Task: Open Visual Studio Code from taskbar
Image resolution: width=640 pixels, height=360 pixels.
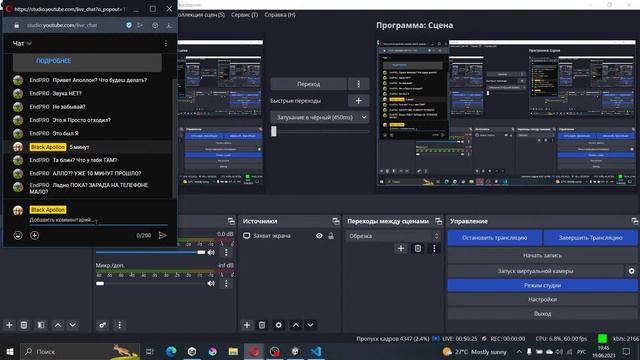Action: pos(316,352)
